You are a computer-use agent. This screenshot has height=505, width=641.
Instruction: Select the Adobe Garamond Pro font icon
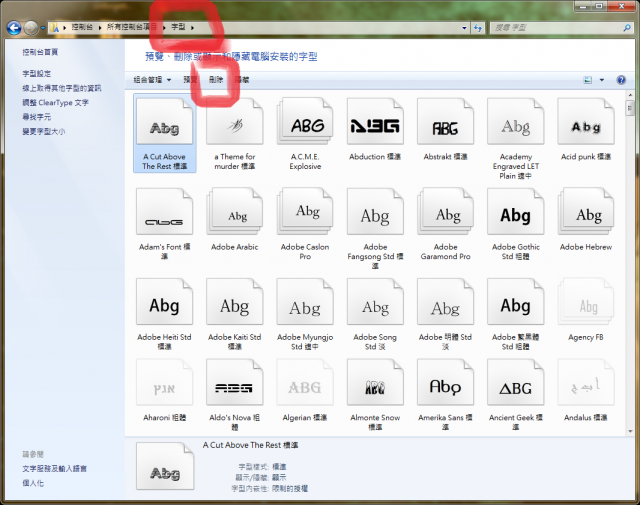coord(446,211)
